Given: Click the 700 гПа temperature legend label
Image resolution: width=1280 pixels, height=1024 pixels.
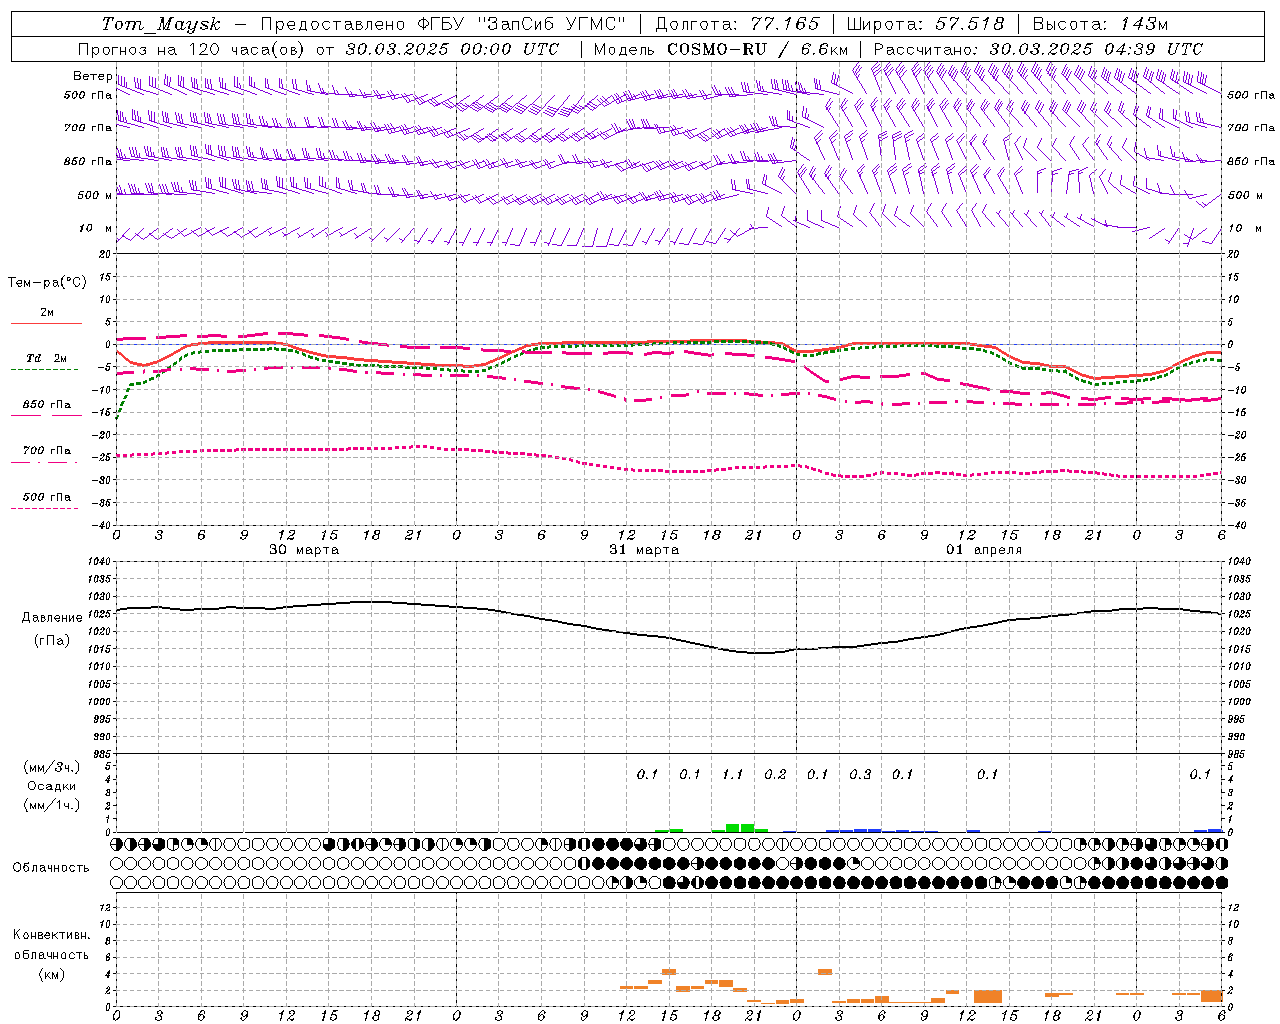Looking at the screenshot, I should click(x=47, y=451).
